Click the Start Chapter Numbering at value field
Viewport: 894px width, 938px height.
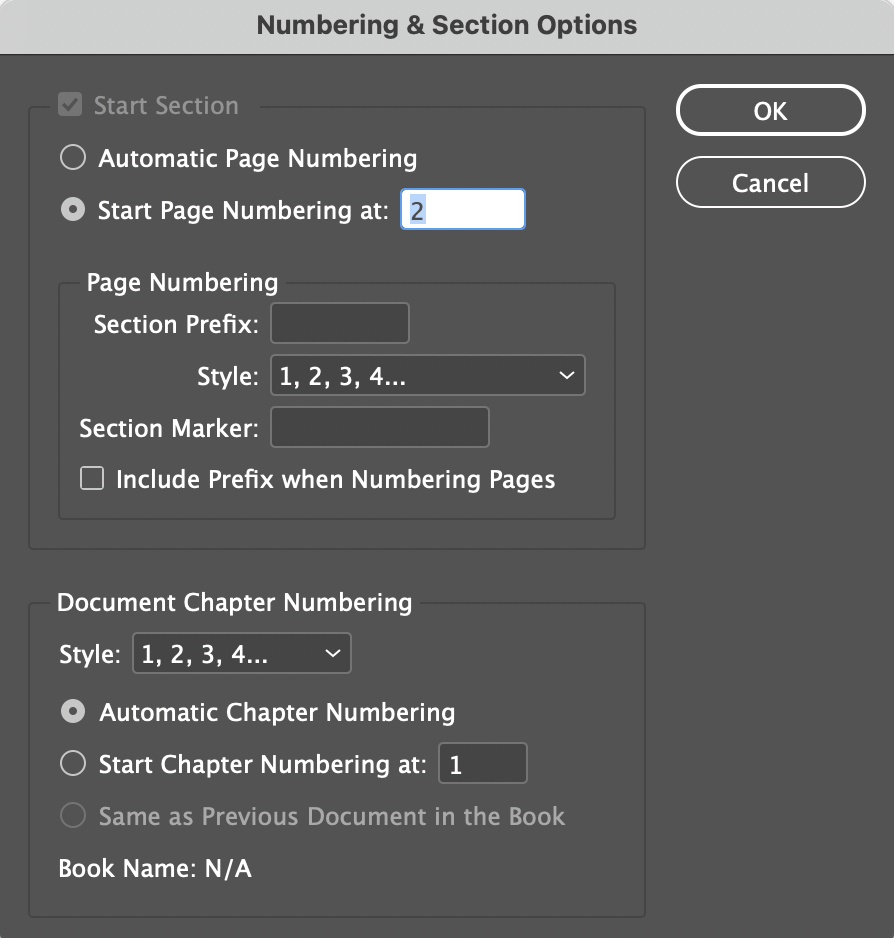click(483, 765)
